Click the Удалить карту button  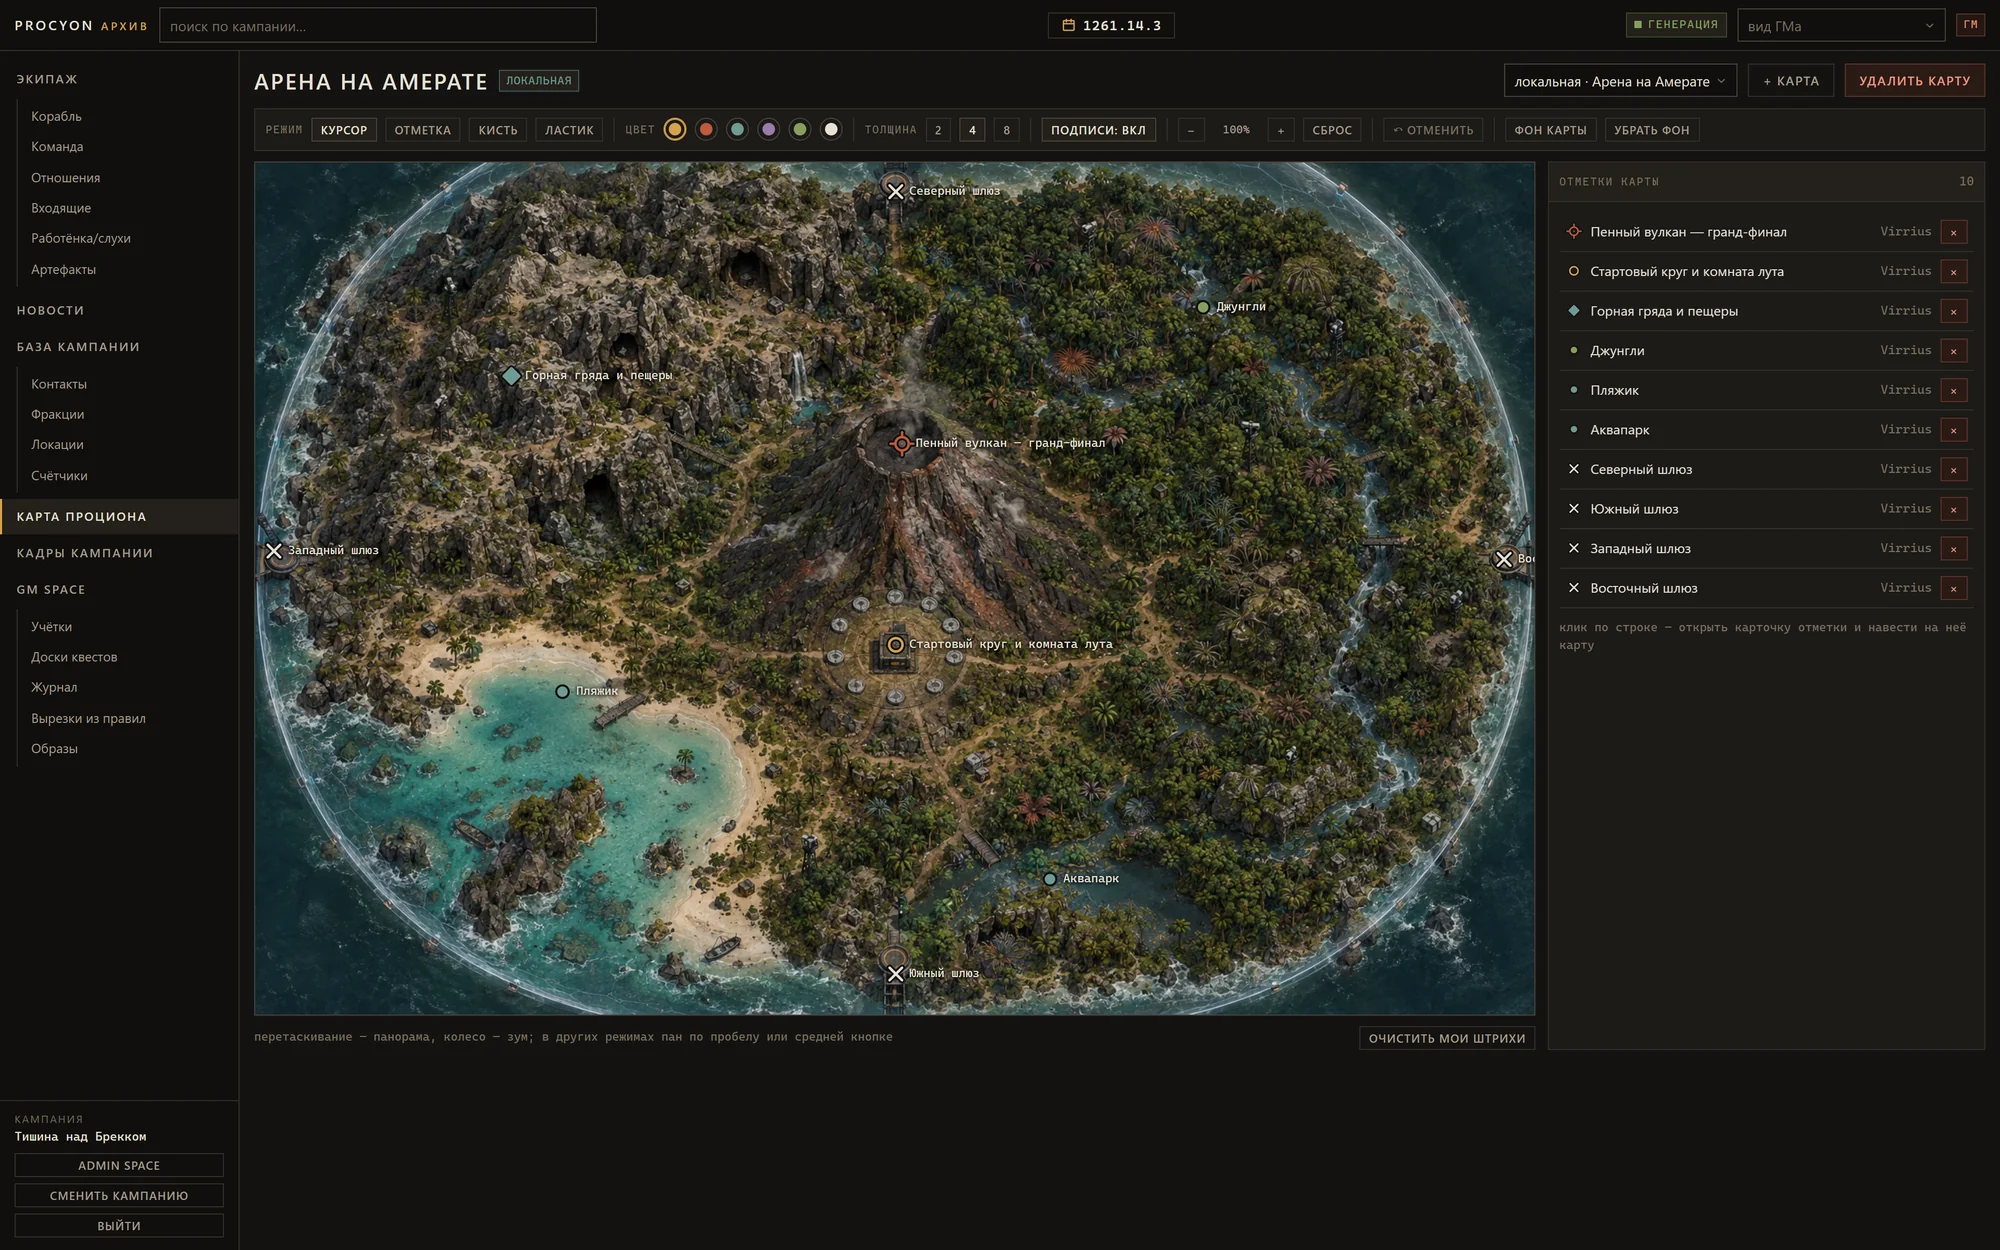tap(1914, 81)
